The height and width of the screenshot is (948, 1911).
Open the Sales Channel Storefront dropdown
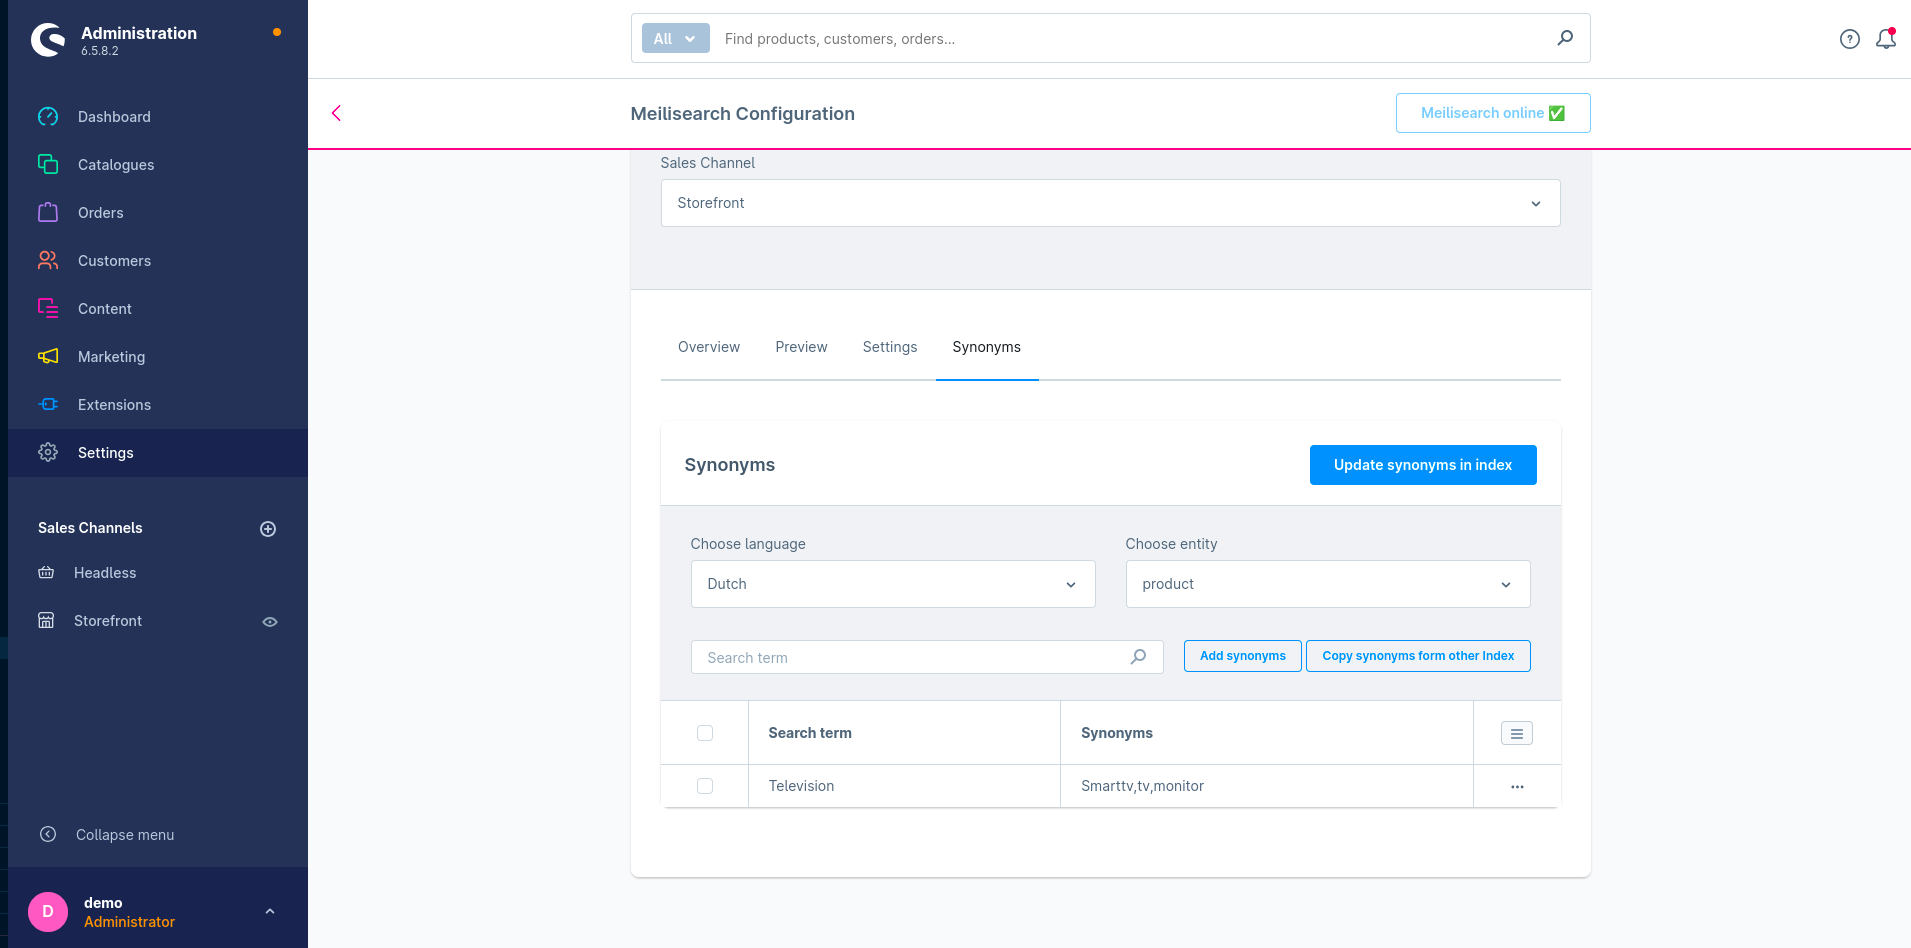pos(1110,203)
